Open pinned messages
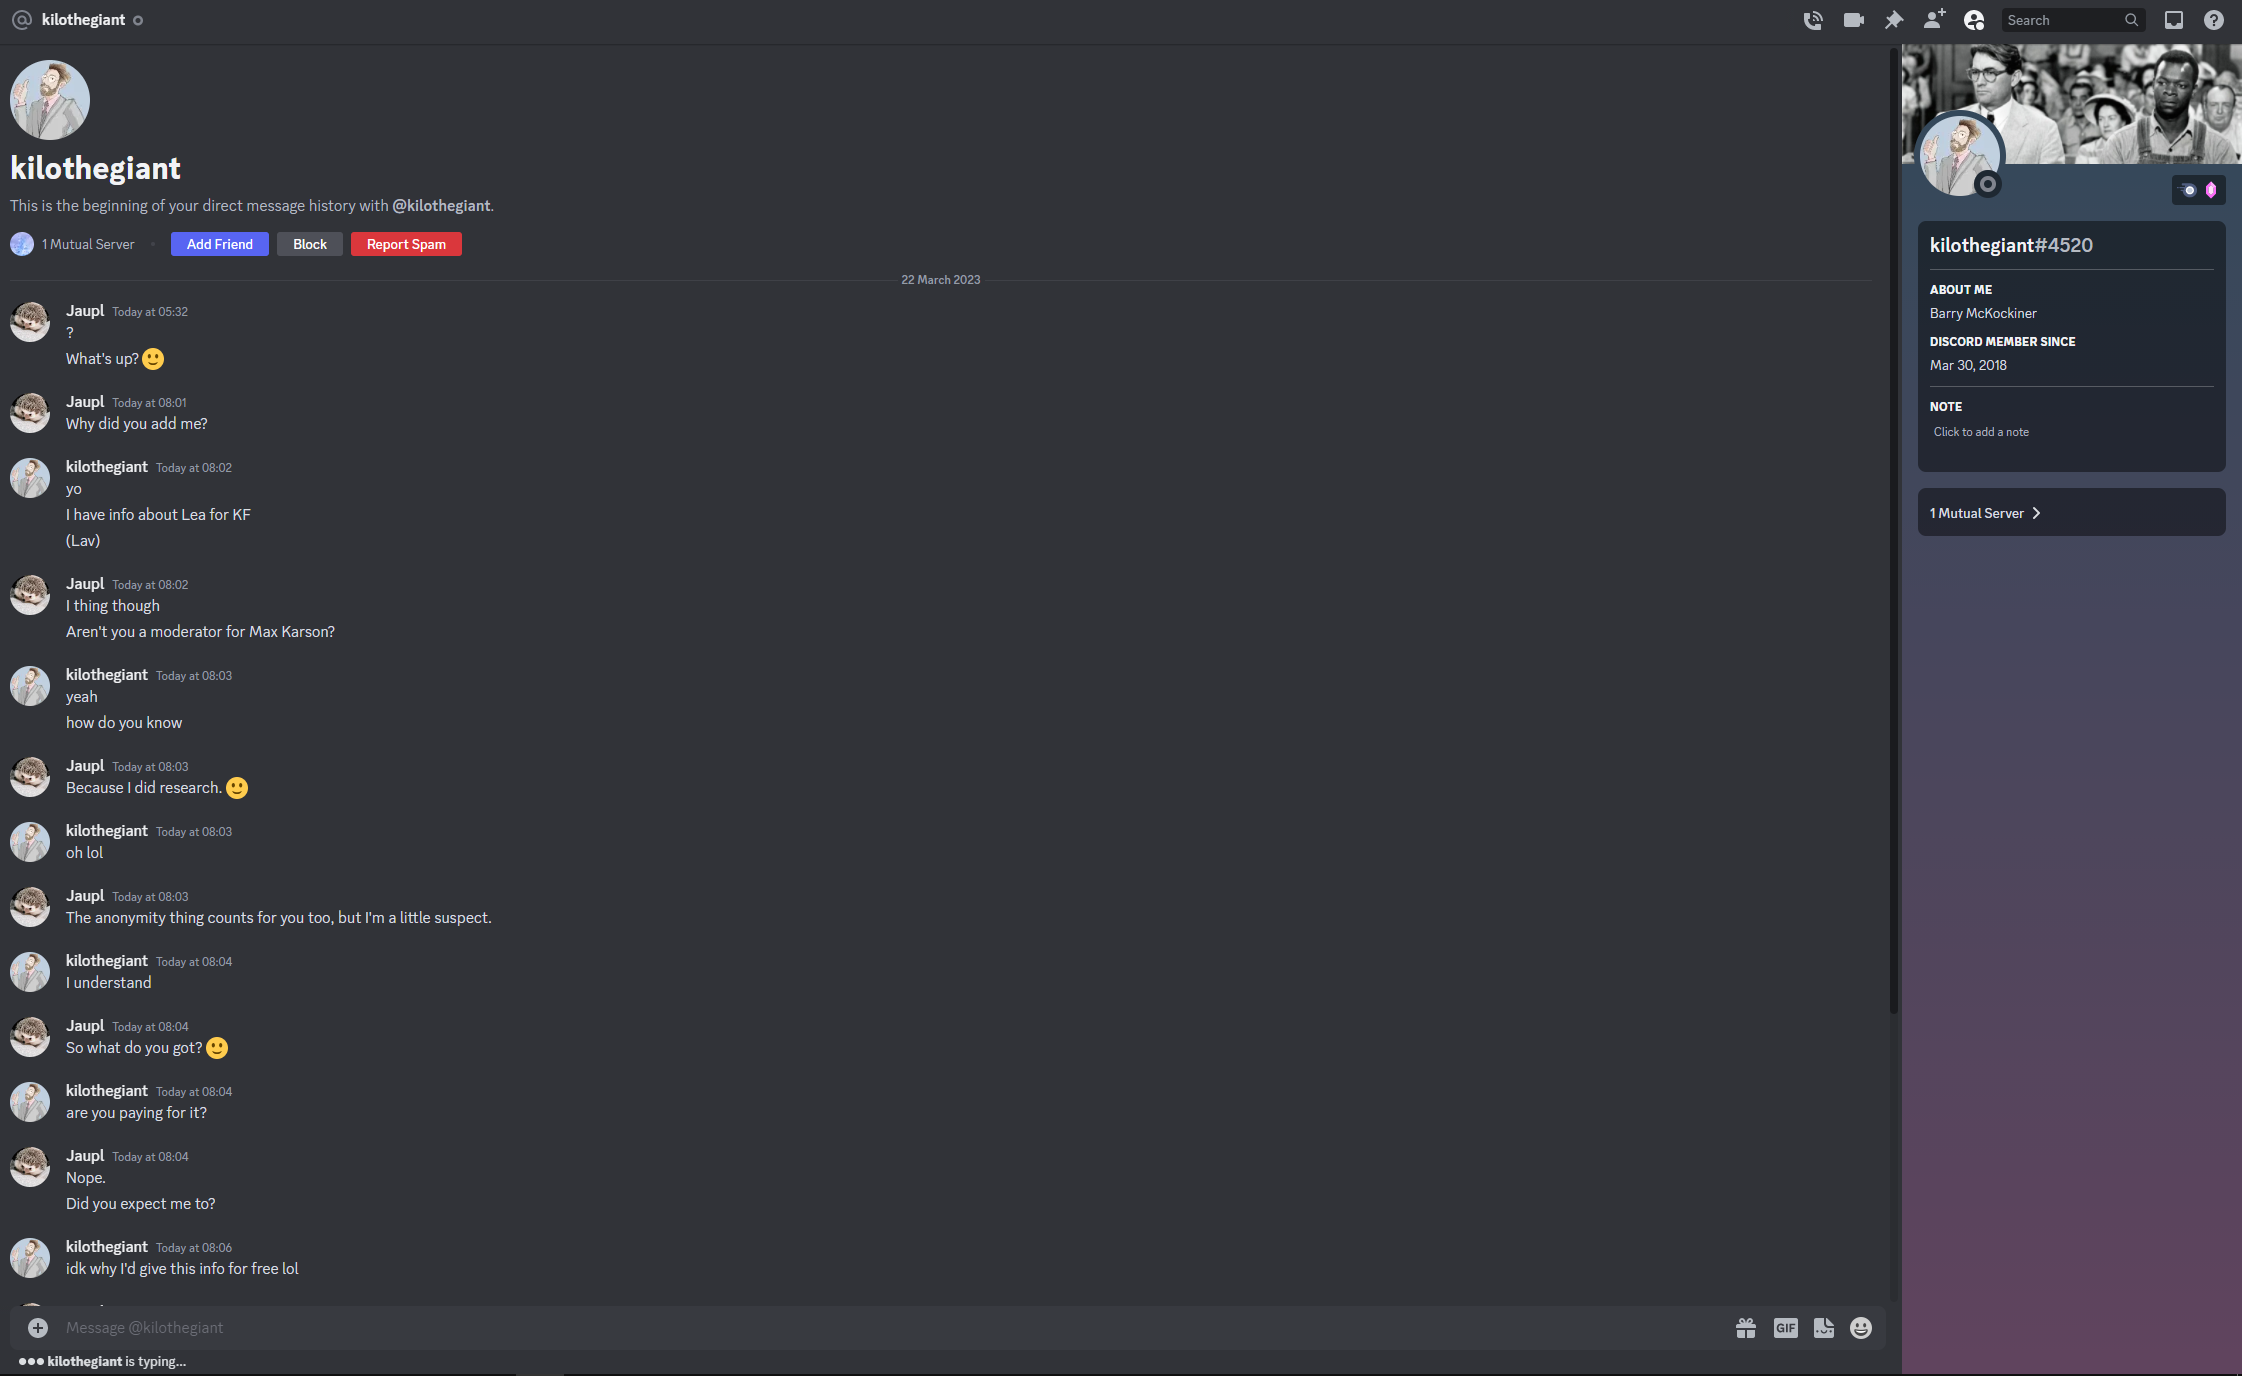Viewport: 2242px width, 1376px height. 1894,20
